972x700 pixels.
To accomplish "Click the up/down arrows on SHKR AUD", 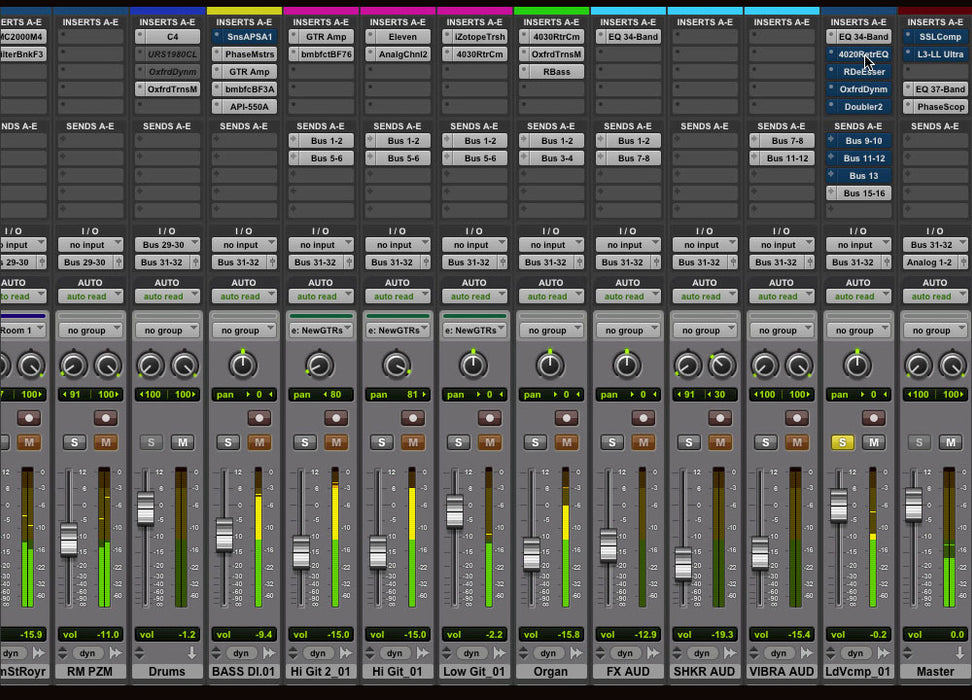I will point(677,653).
